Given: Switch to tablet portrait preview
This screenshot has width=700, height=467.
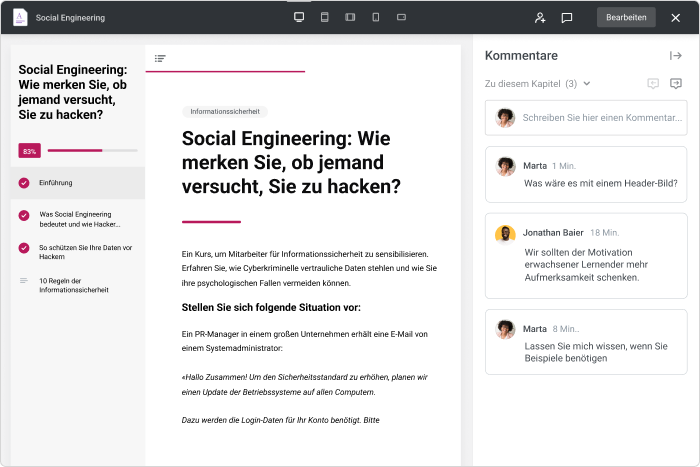Looking at the screenshot, I should (325, 17).
